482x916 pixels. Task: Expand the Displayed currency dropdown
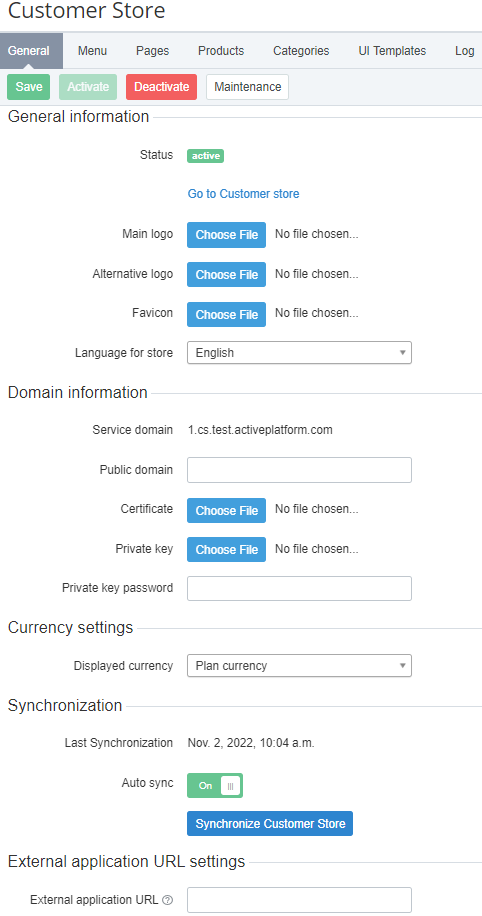coord(299,666)
